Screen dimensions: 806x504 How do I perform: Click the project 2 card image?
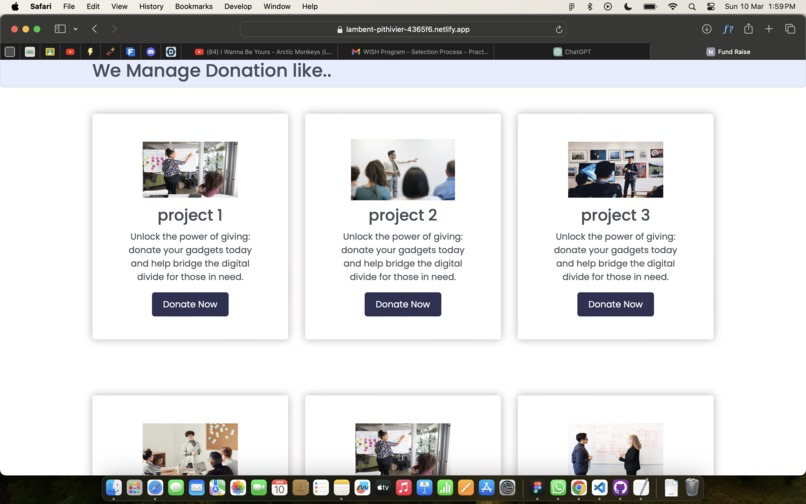coord(403,169)
